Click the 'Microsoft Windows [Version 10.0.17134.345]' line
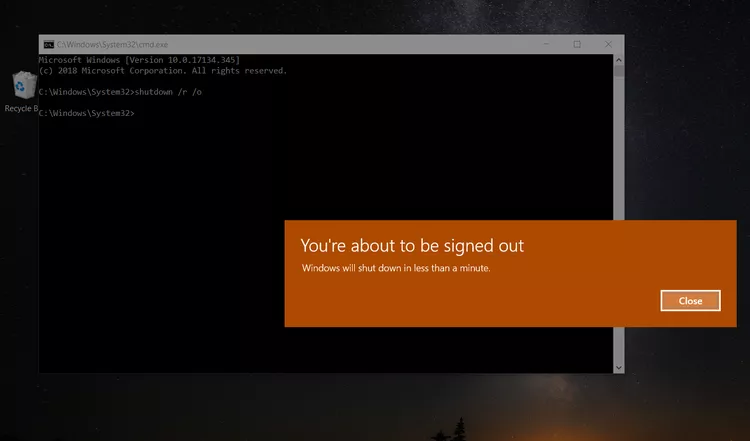The width and height of the screenshot is (750, 441). [x=139, y=60]
